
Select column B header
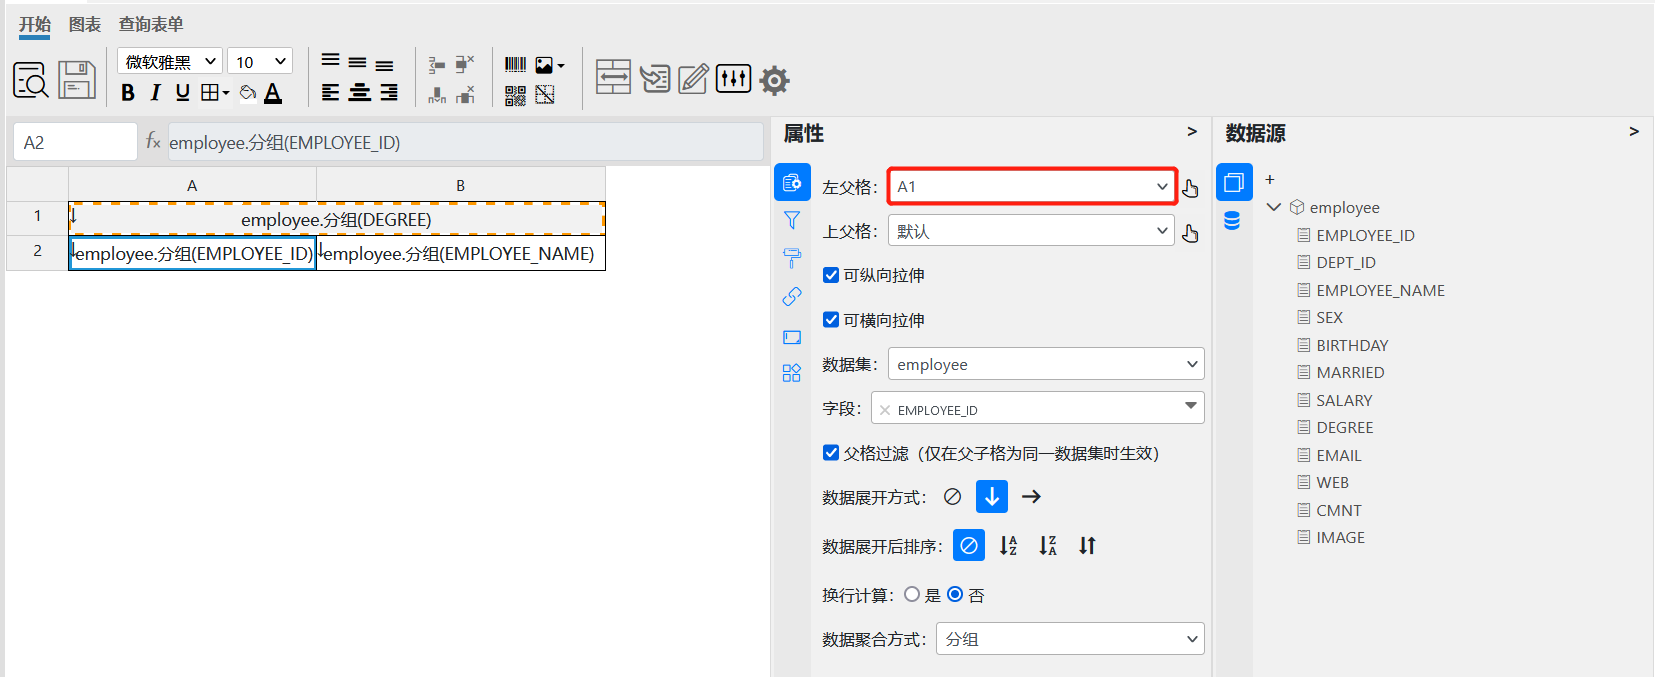[x=461, y=185]
